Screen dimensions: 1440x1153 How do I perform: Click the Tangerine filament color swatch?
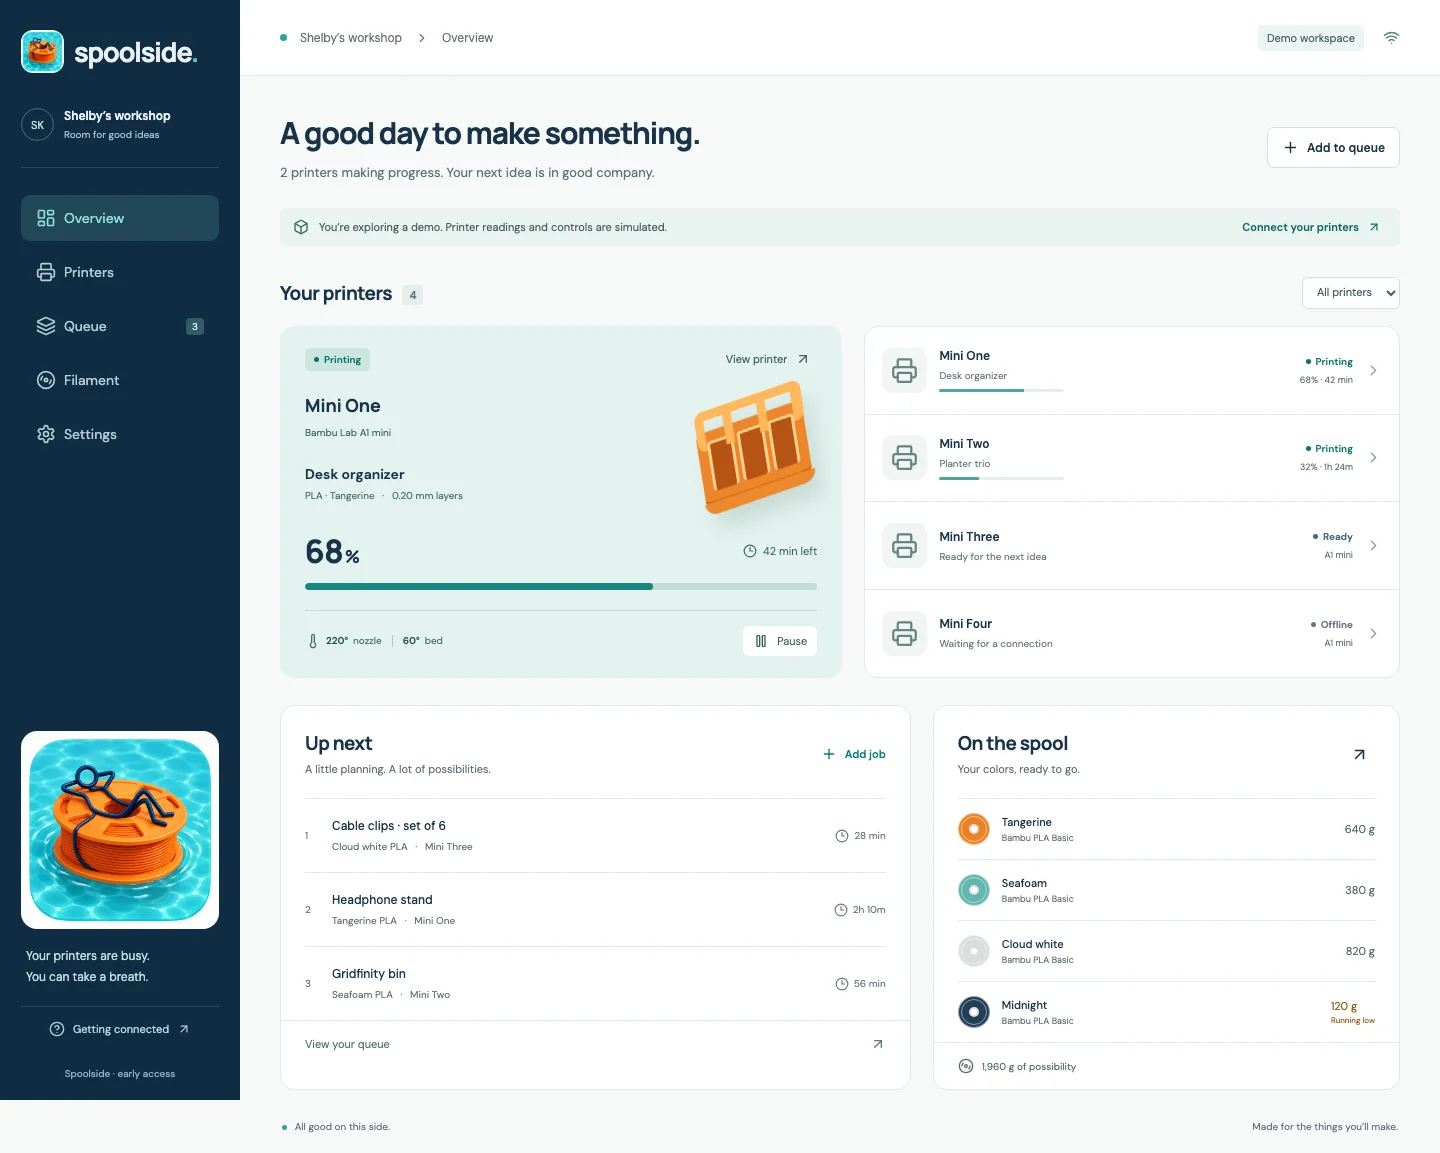[974, 829]
